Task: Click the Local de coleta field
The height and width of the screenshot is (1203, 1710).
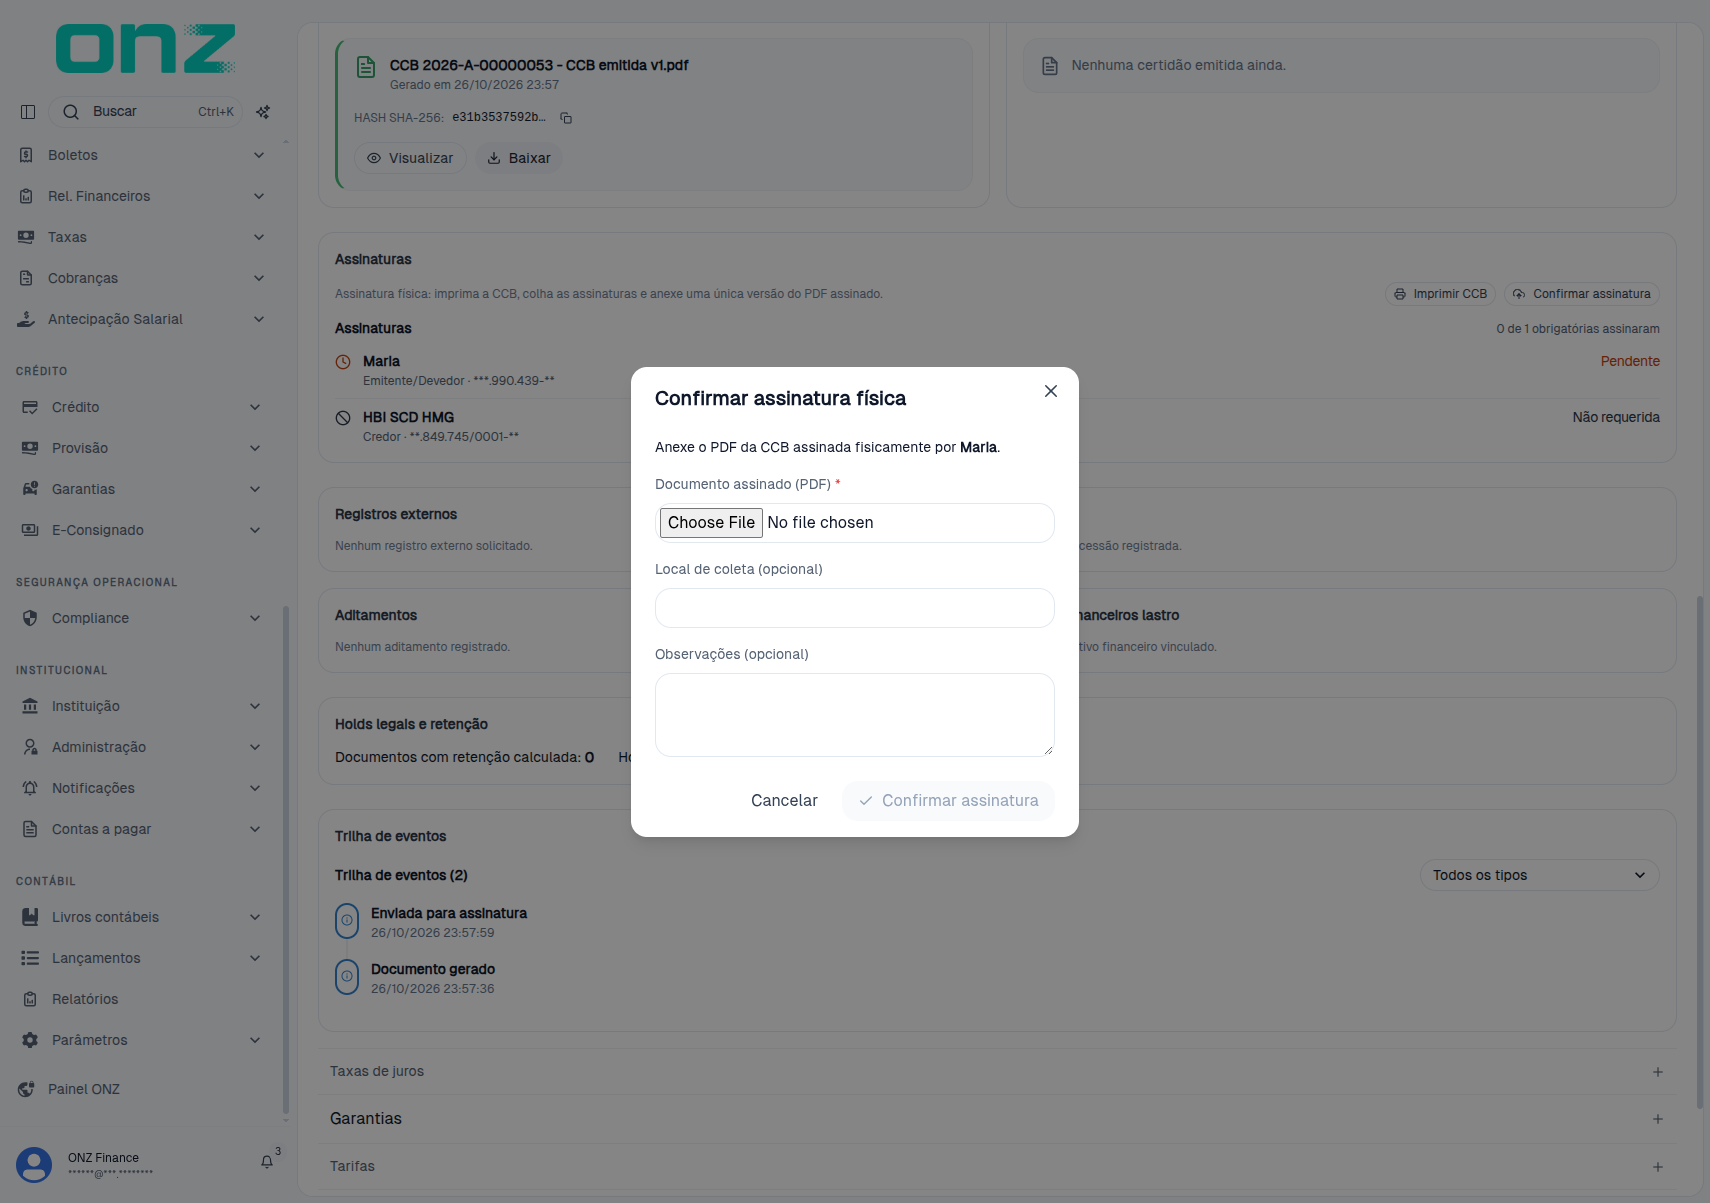Action: [854, 608]
